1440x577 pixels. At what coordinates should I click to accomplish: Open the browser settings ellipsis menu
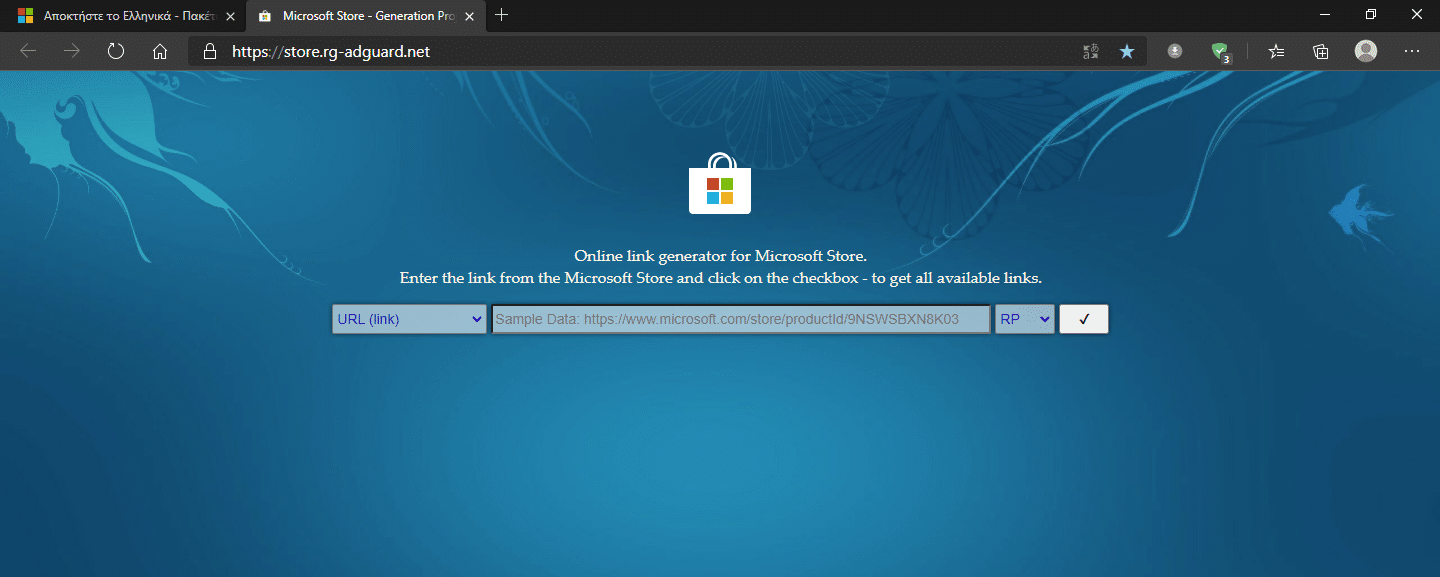pos(1412,51)
